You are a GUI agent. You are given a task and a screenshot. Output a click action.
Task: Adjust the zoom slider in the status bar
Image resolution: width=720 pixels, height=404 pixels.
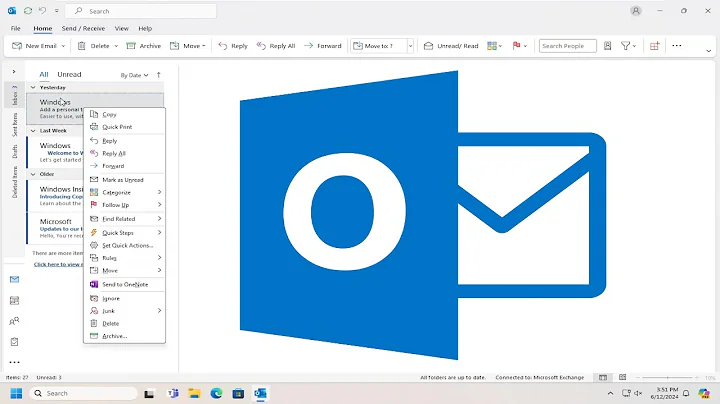670,377
